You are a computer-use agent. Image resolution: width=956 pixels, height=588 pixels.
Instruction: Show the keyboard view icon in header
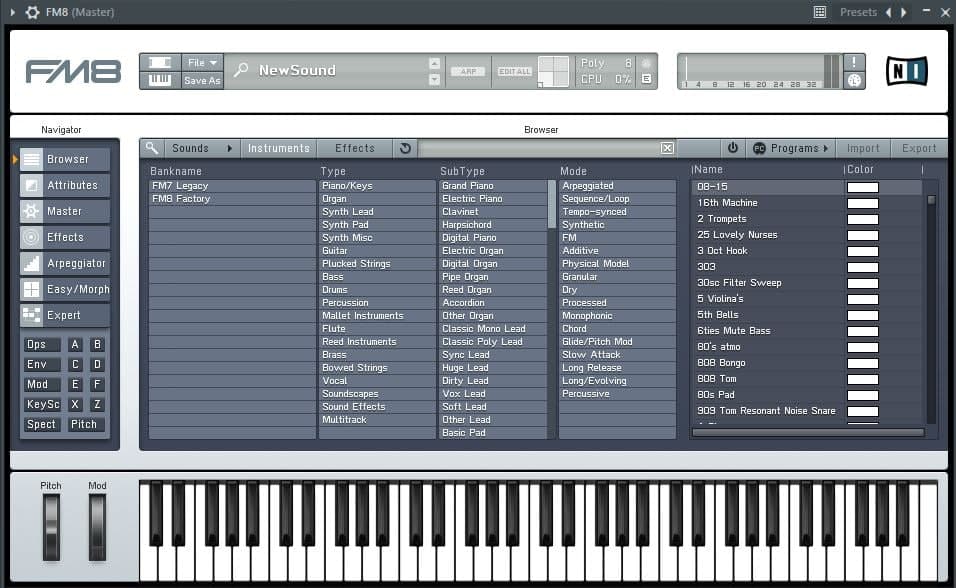pyautogui.click(x=160, y=80)
